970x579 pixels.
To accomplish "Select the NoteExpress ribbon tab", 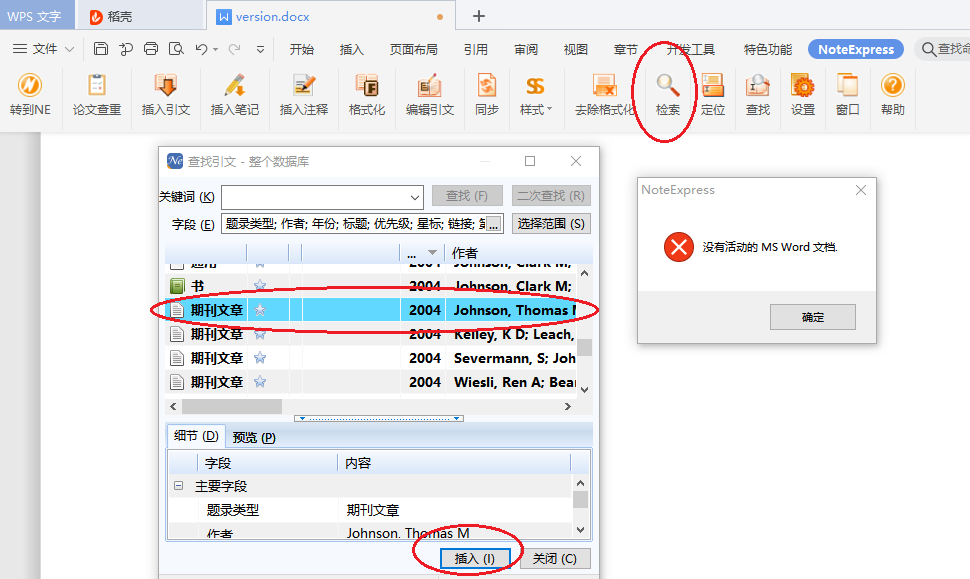I will [x=856, y=49].
